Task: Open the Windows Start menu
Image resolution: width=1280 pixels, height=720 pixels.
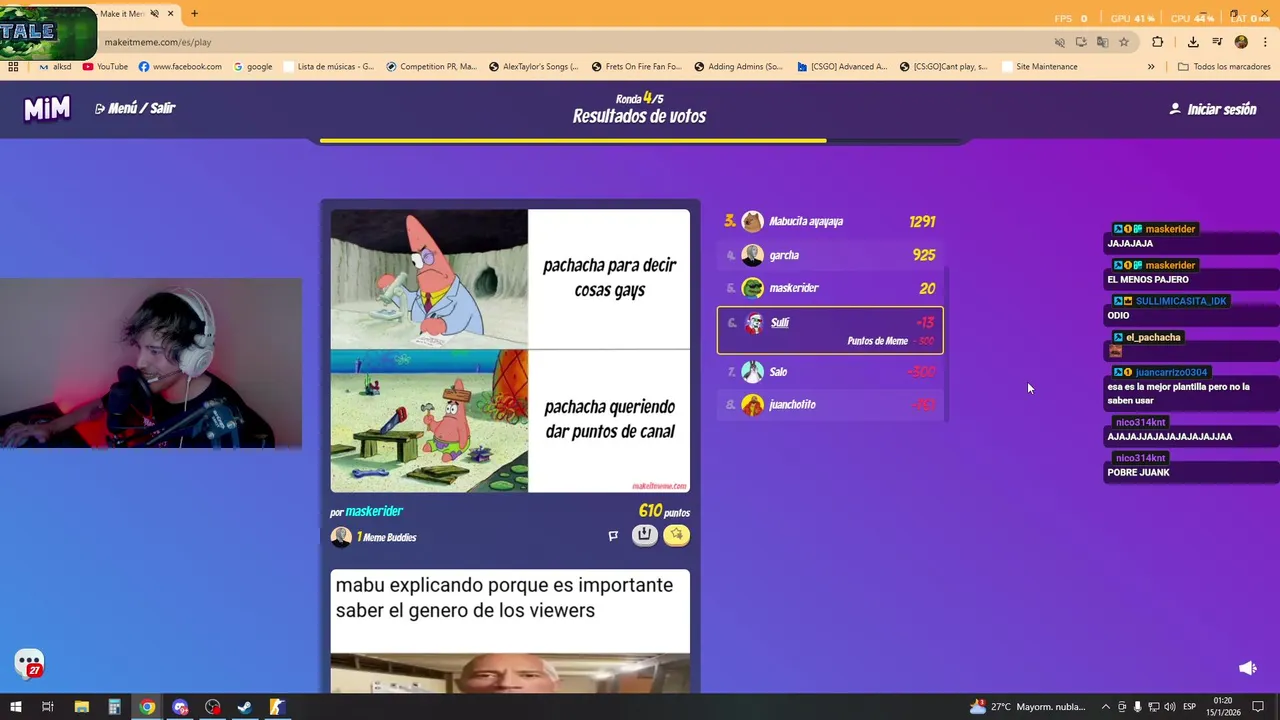Action: [15, 707]
